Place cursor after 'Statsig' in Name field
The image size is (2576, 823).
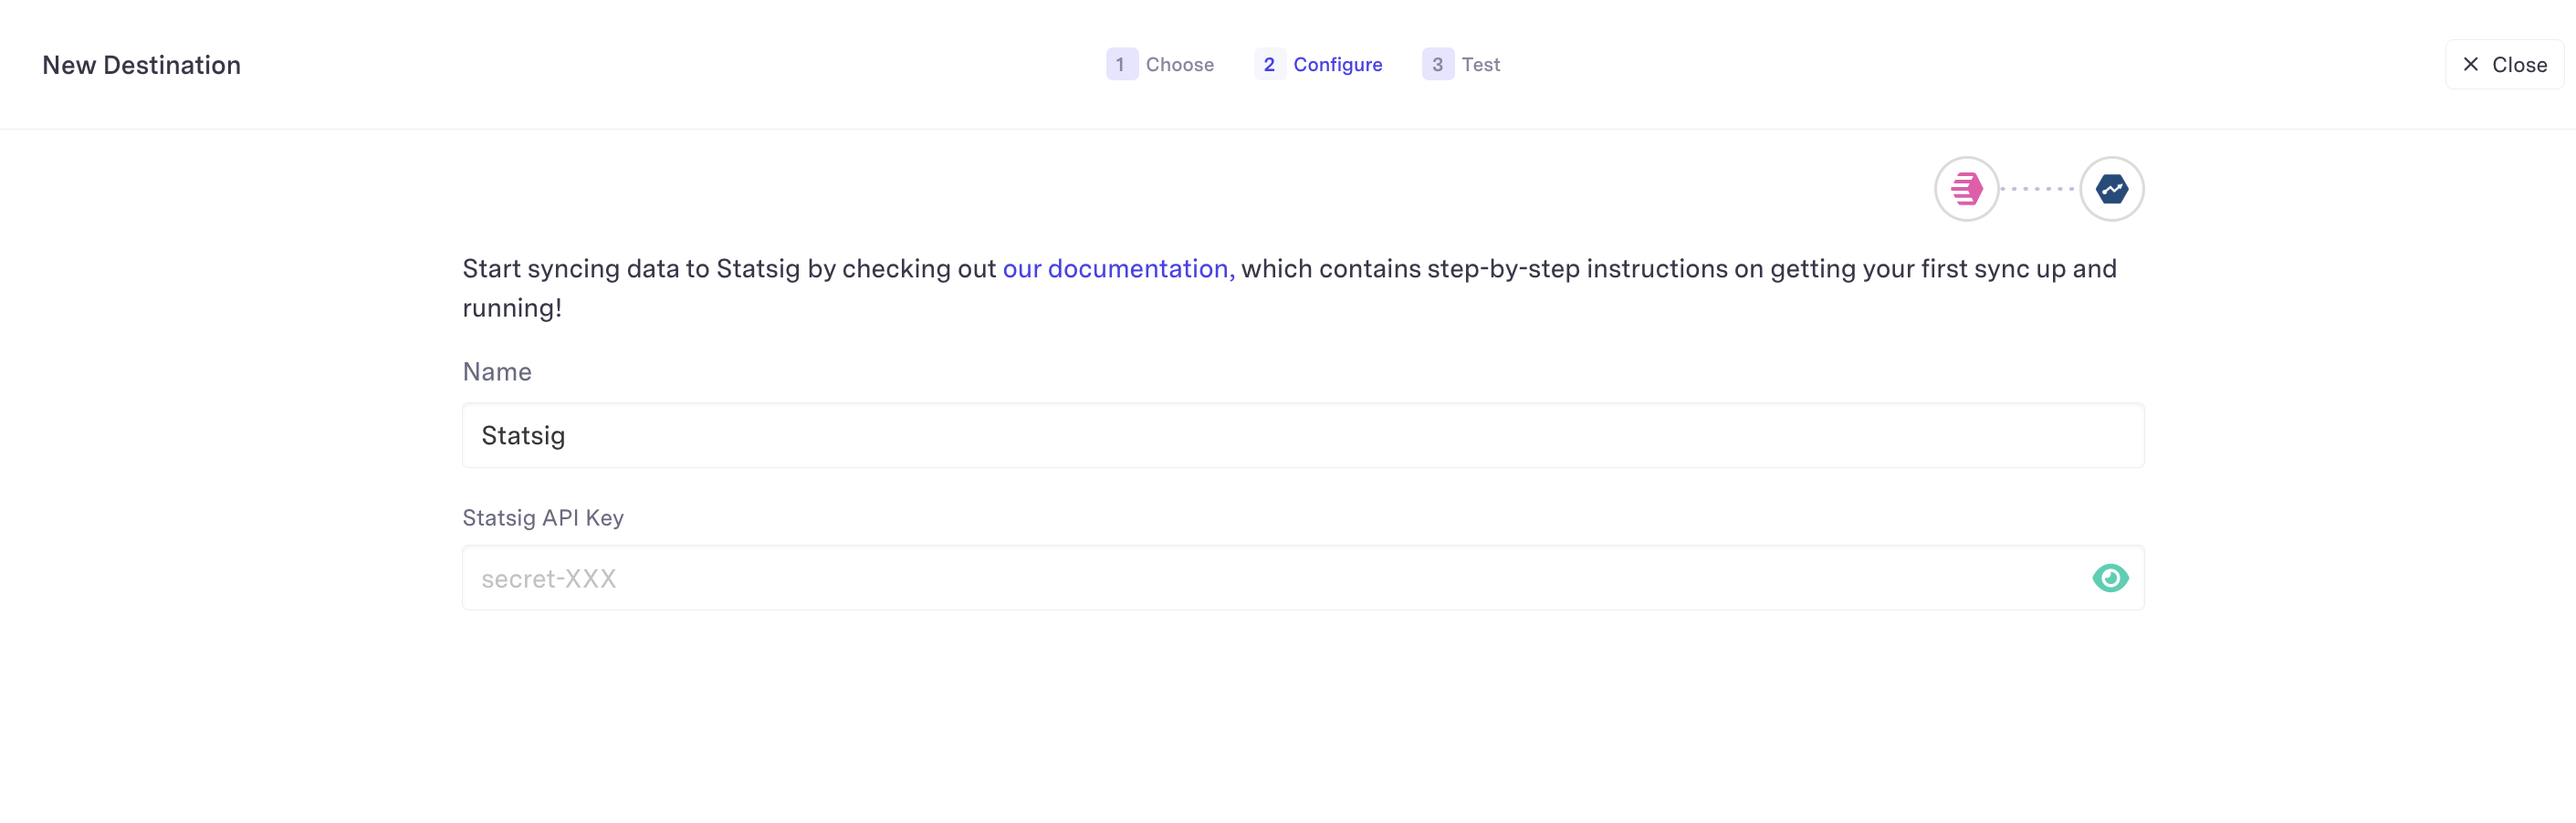pyautogui.click(x=568, y=436)
